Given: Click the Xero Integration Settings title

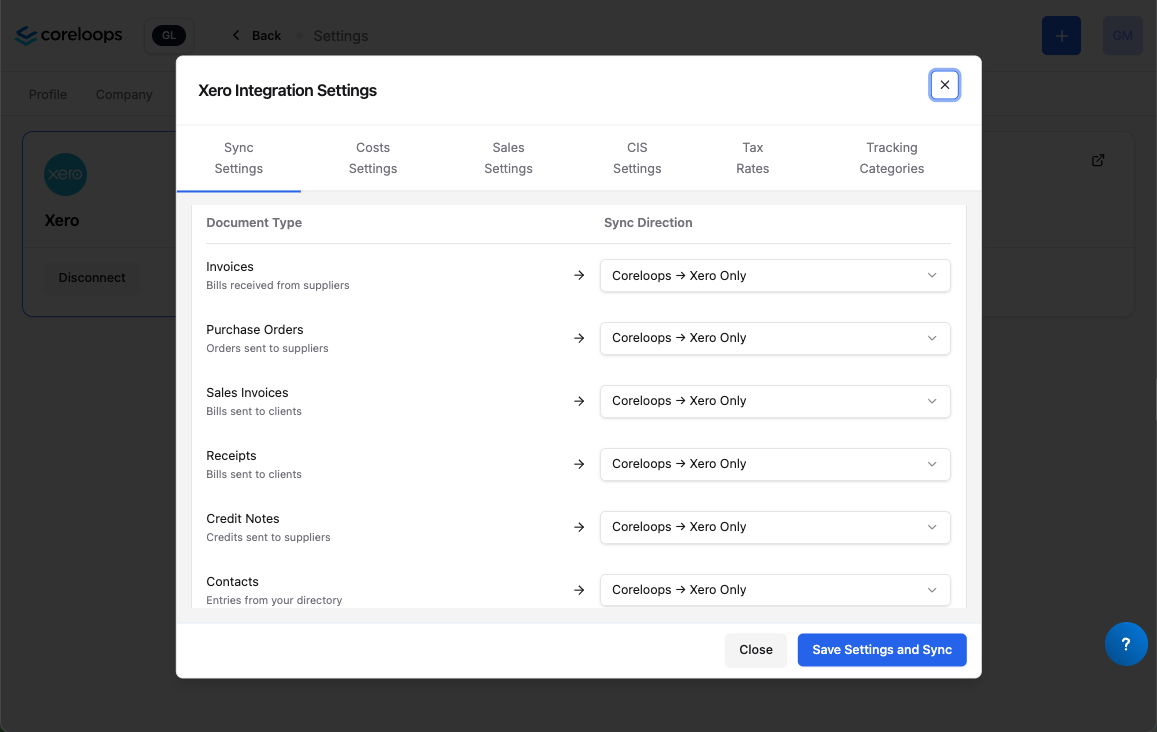Looking at the screenshot, I should pyautogui.click(x=287, y=91).
